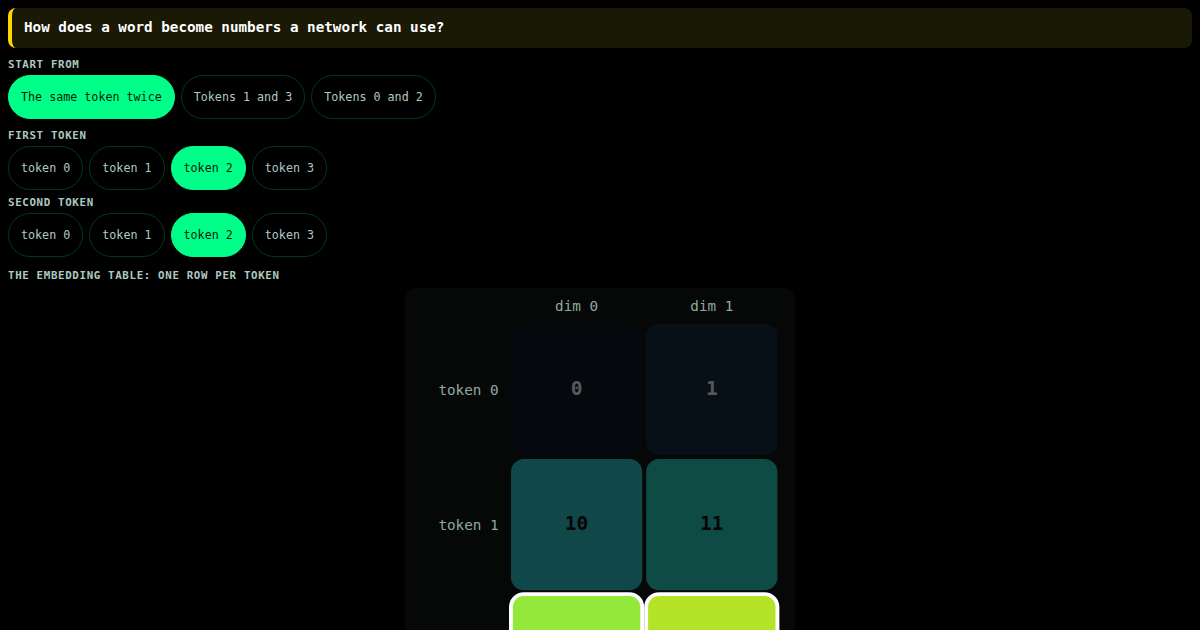Screen dimensions: 1200x630
Task: Pick the 'Tokens 0 and 2' preset
Action: pos(373,97)
